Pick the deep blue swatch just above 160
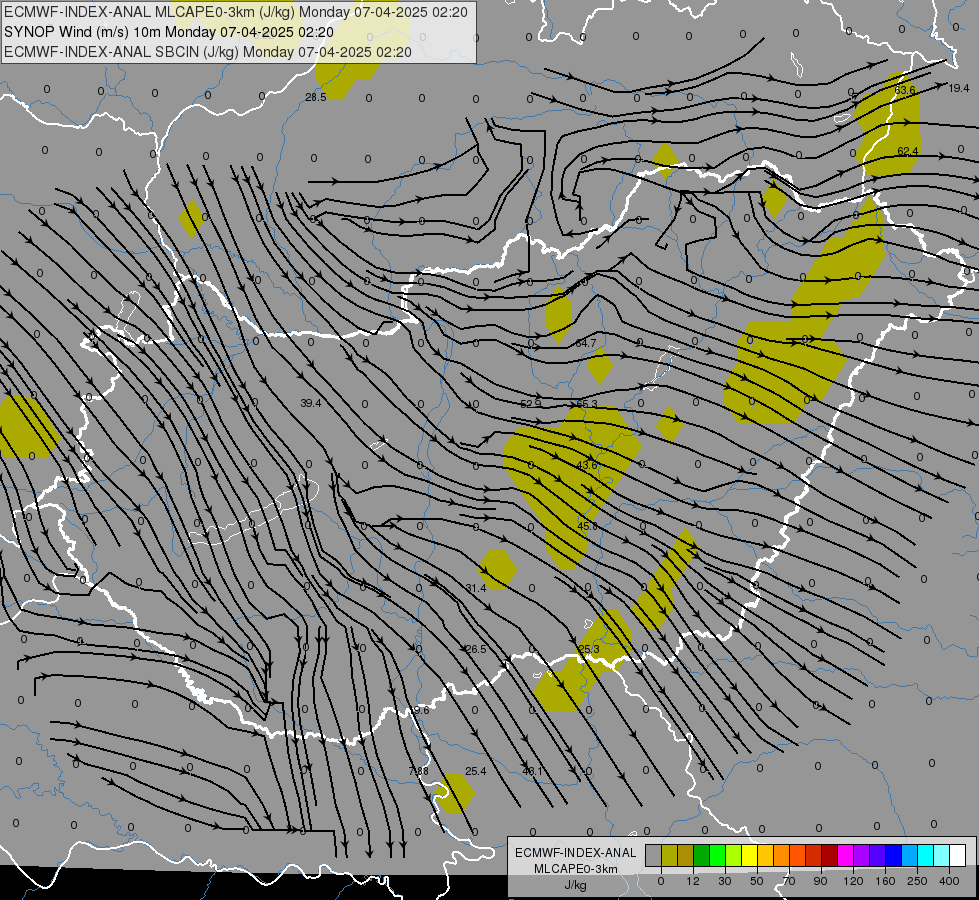The height and width of the screenshot is (900, 979). click(893, 856)
